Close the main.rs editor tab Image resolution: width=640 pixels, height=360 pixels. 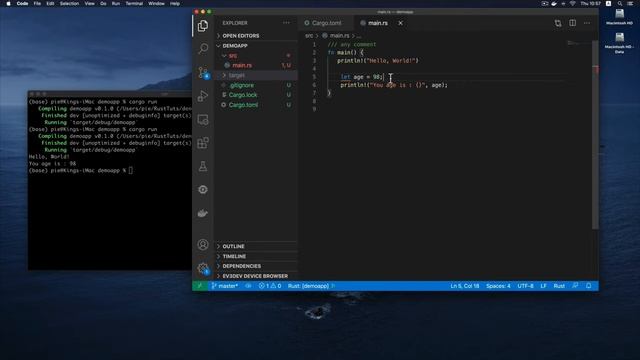[400, 23]
